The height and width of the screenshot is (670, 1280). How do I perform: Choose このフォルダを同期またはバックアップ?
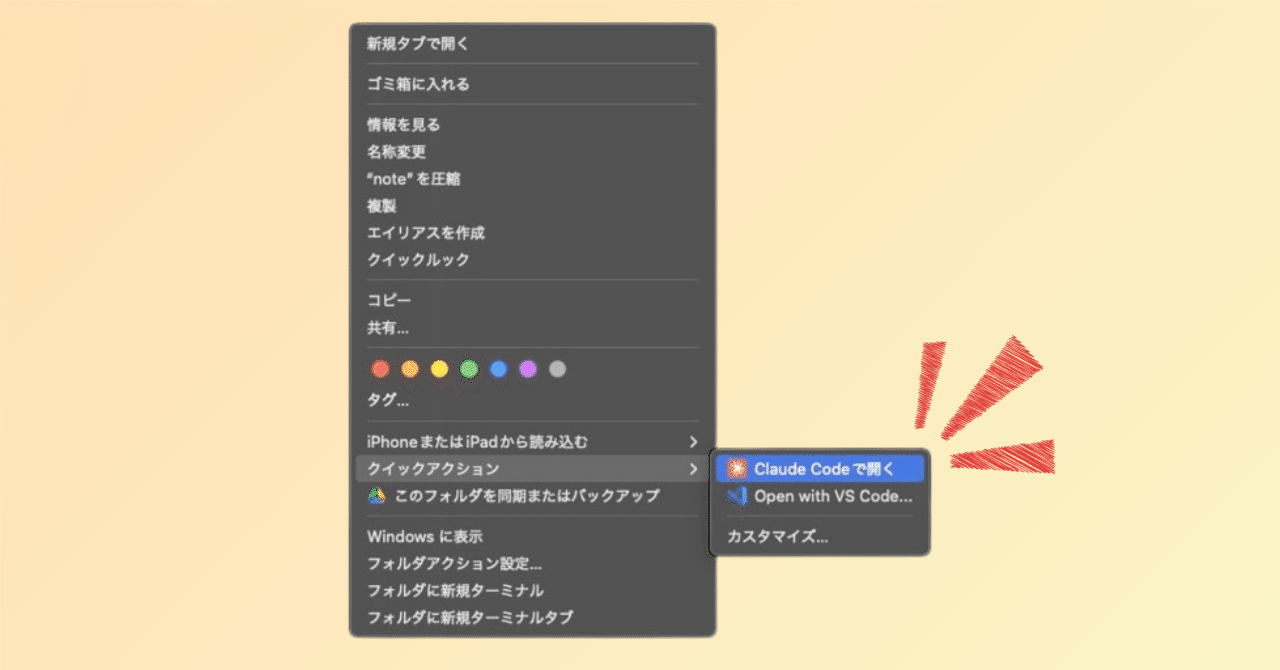527,496
